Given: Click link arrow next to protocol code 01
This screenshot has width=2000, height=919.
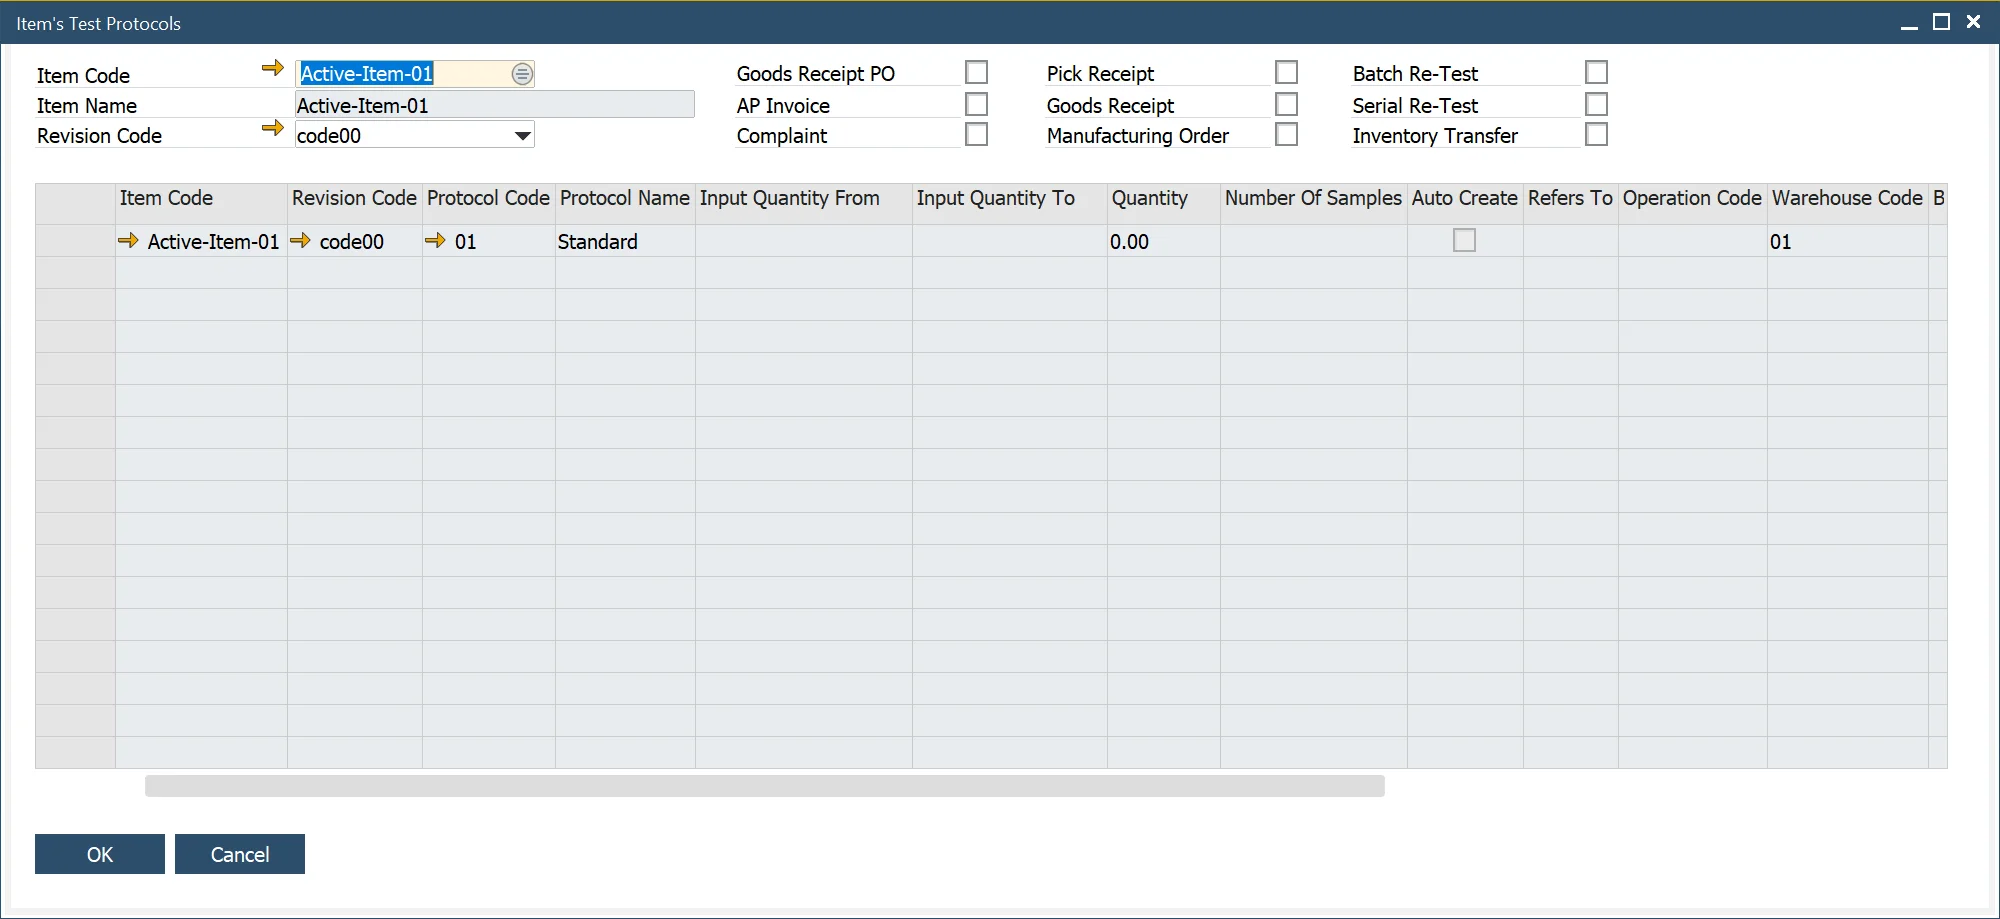Looking at the screenshot, I should [x=435, y=241].
